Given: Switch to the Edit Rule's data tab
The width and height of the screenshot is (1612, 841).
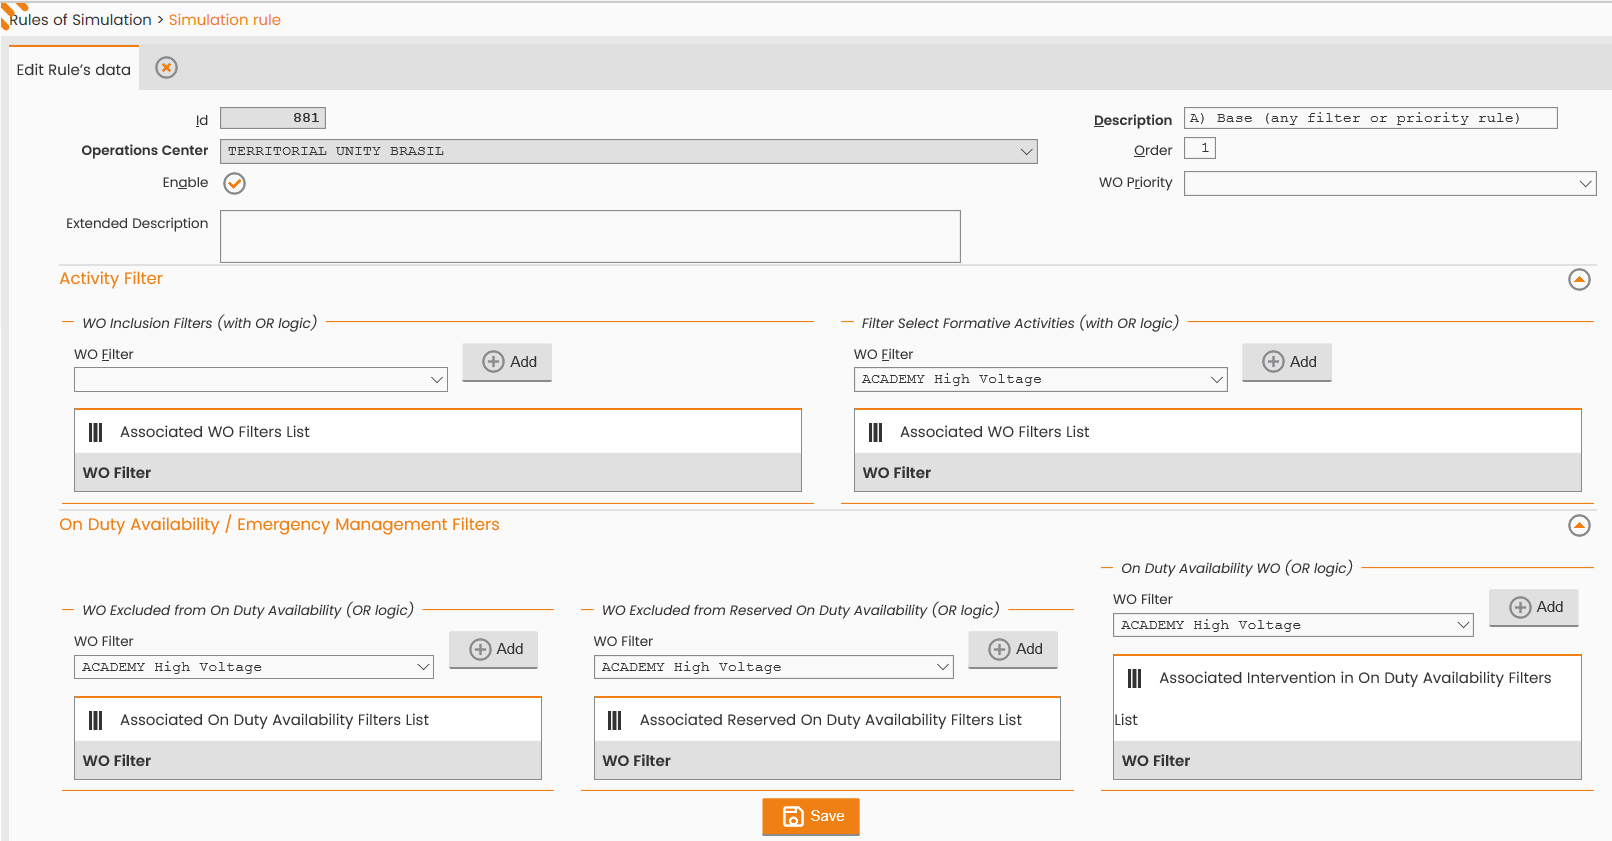Looking at the screenshot, I should coord(74,69).
